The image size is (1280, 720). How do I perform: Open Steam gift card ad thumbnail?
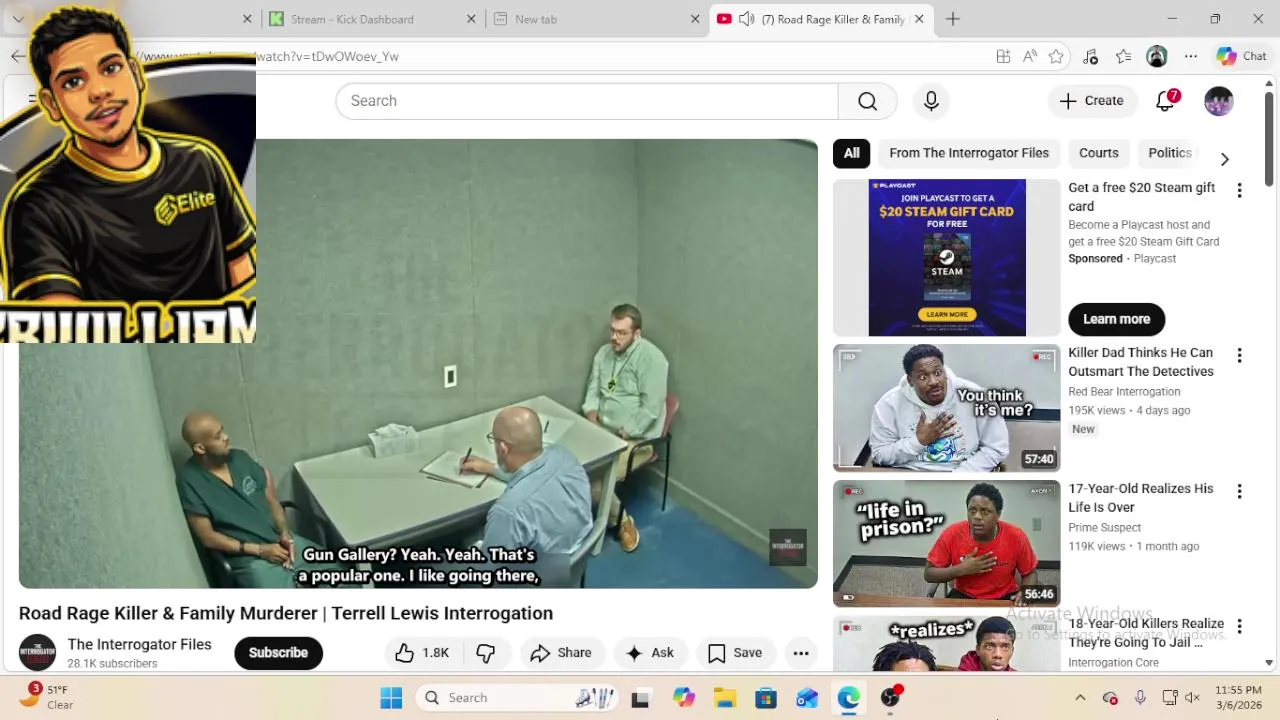coord(946,258)
